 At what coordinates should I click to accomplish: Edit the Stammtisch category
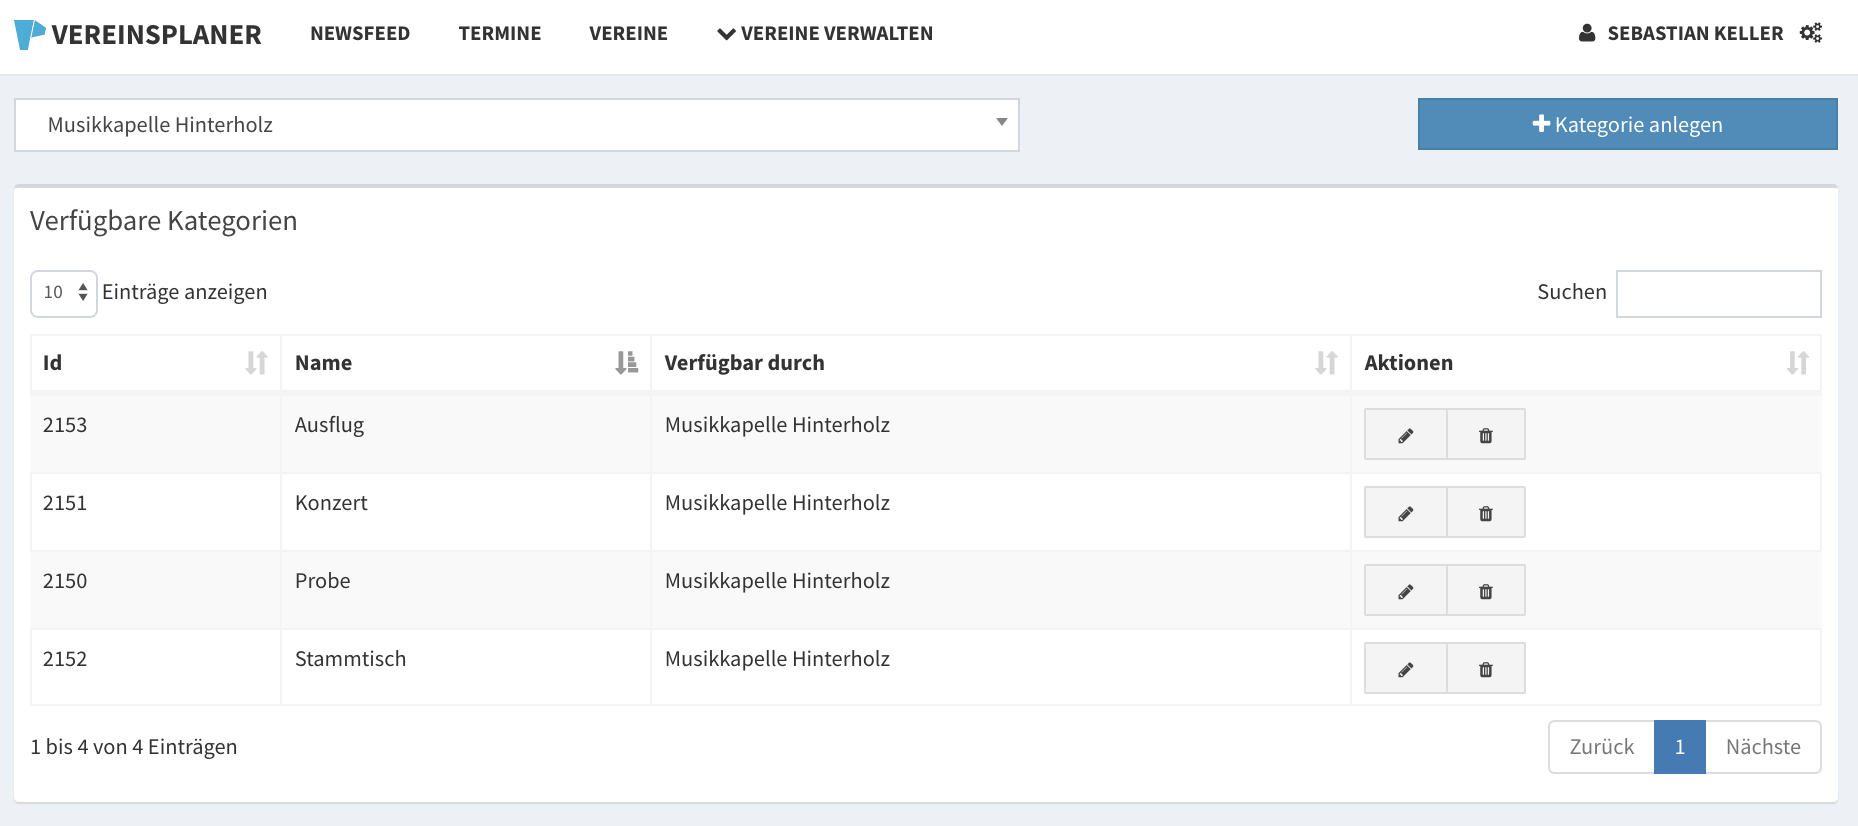click(x=1405, y=669)
